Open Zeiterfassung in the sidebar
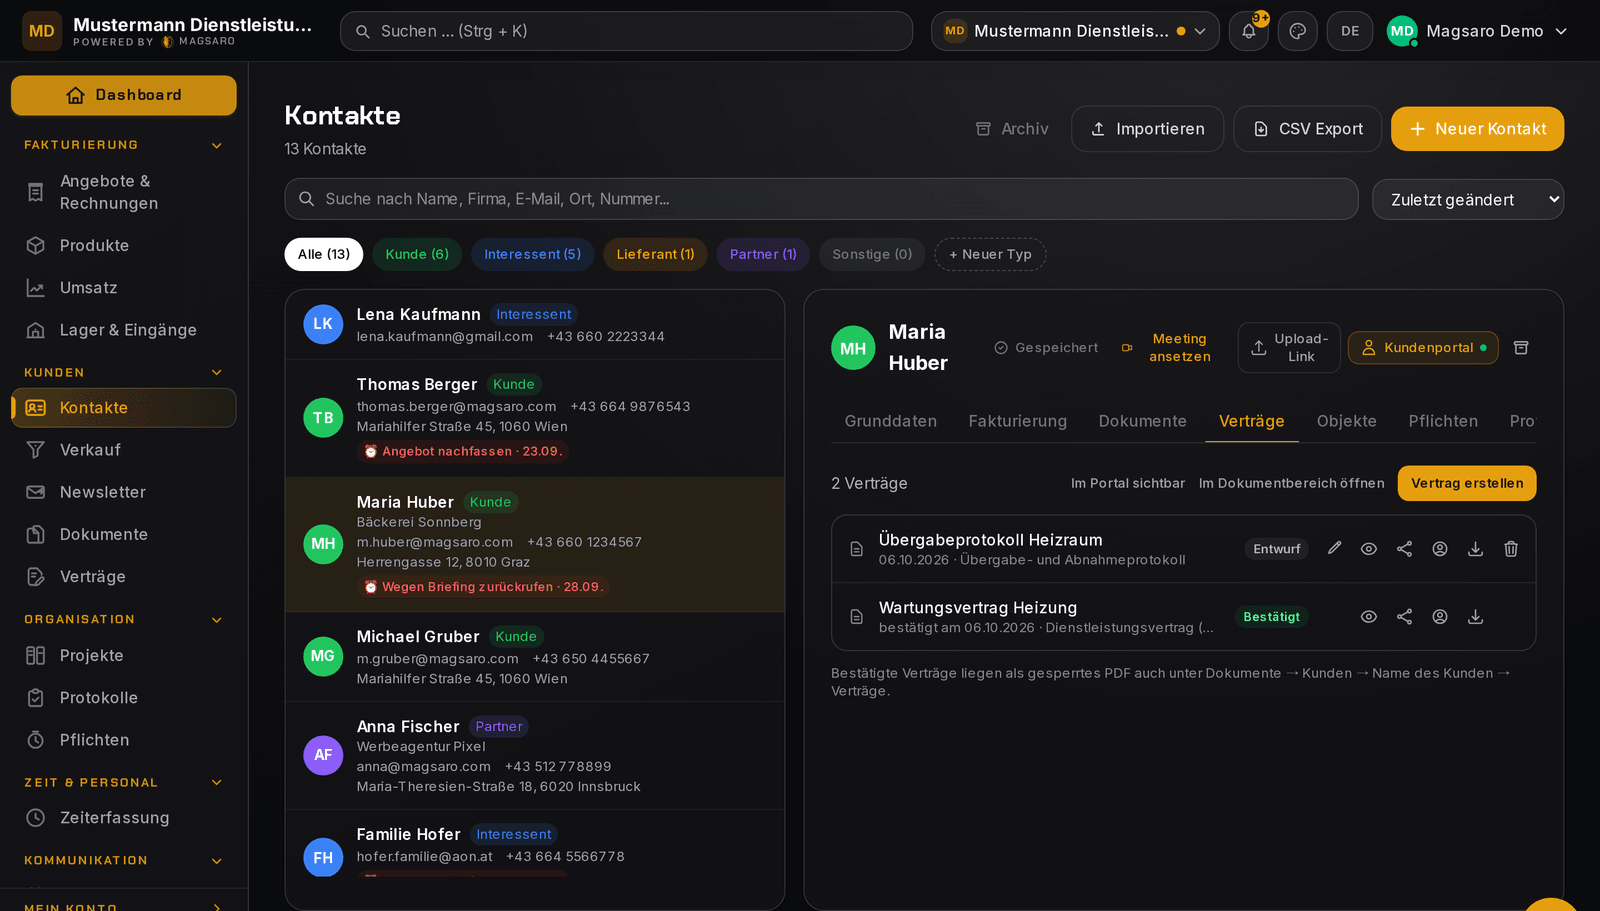 click(124, 818)
